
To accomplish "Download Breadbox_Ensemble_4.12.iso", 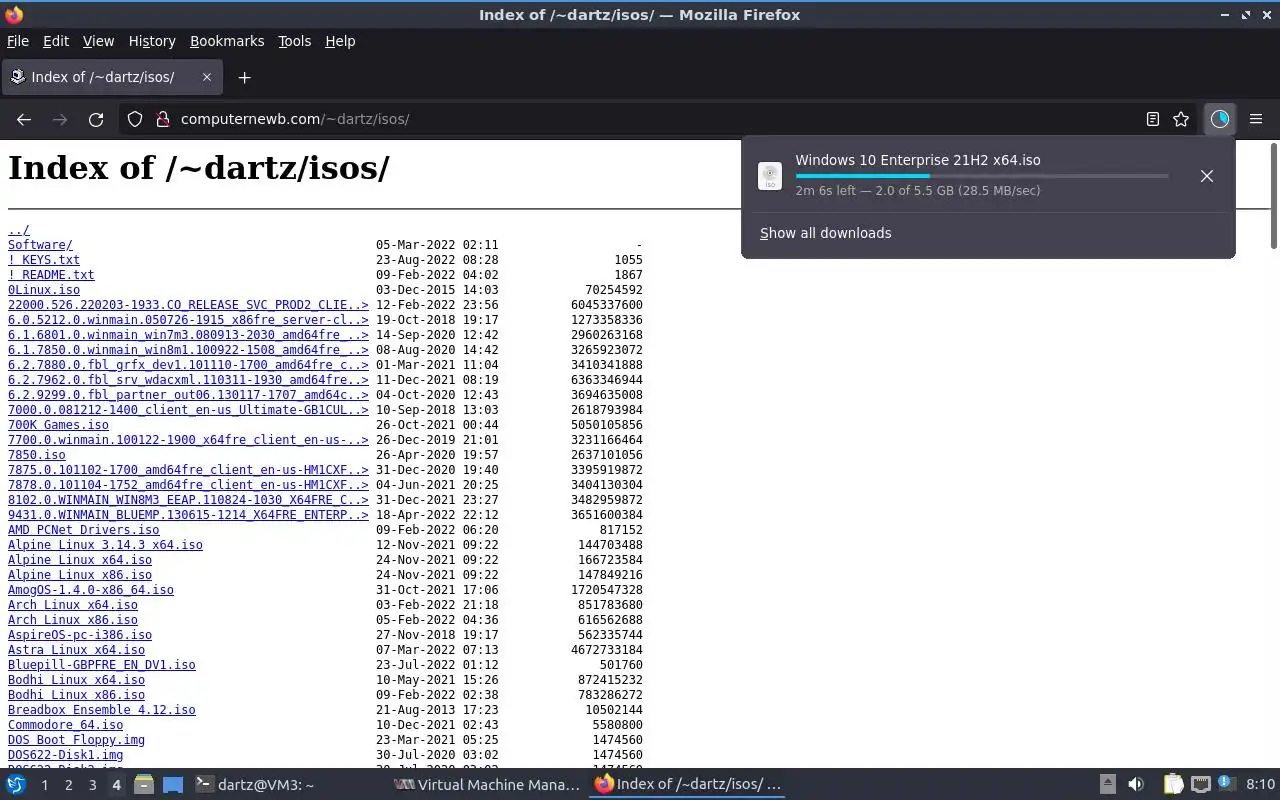I will pyautogui.click(x=102, y=710).
